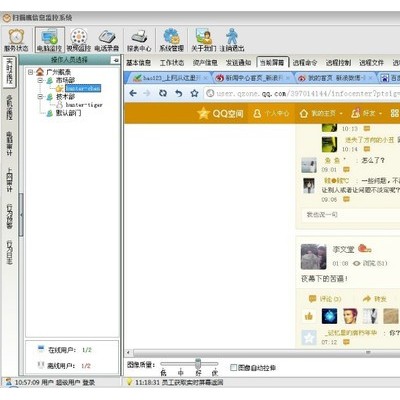
Task: Click the 在线用户 monitor icon
Action: tap(41, 349)
